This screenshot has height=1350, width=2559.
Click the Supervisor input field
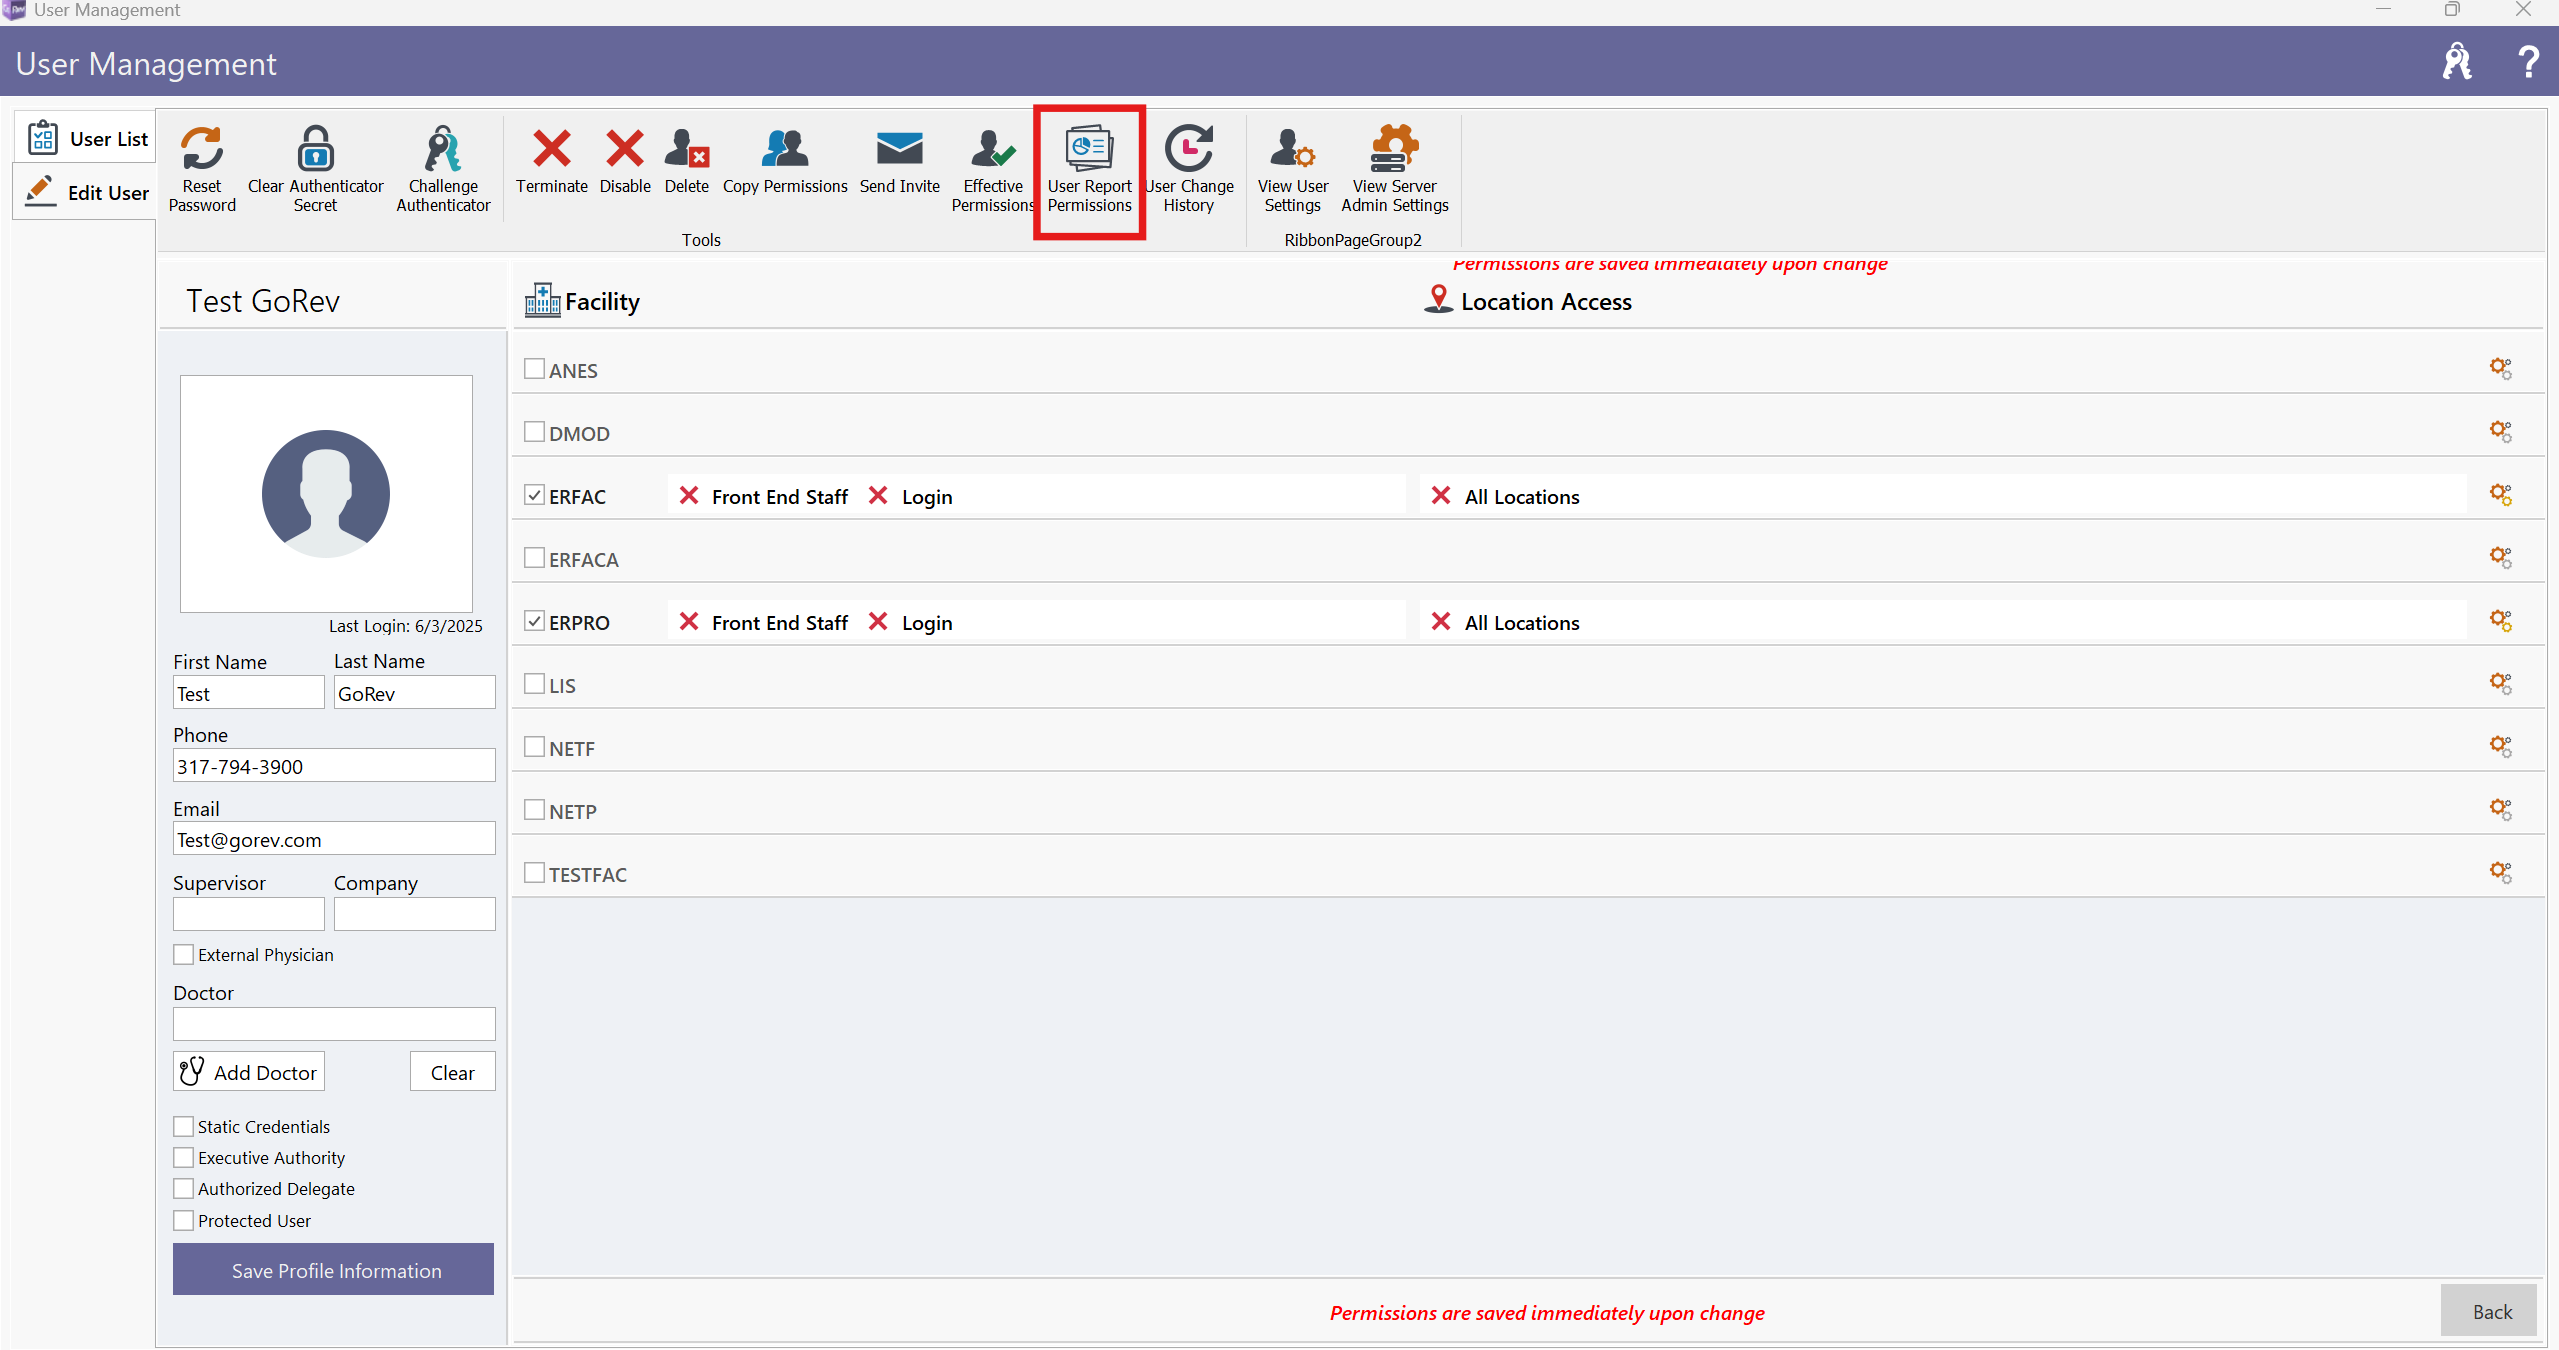[249, 914]
